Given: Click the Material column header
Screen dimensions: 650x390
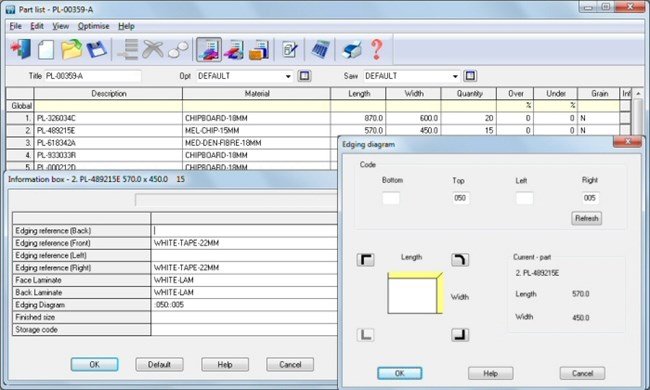Looking at the screenshot, I should (257, 94).
